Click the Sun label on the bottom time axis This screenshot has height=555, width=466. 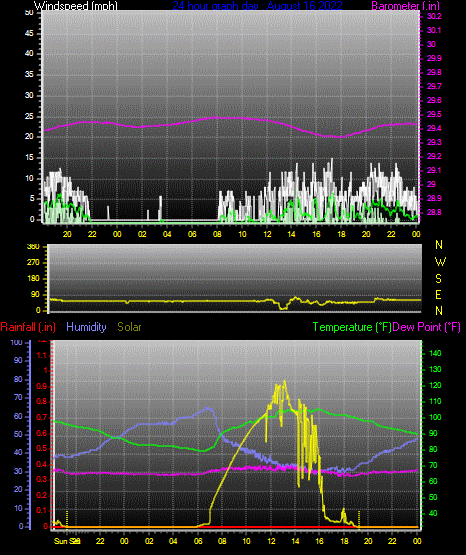61,541
